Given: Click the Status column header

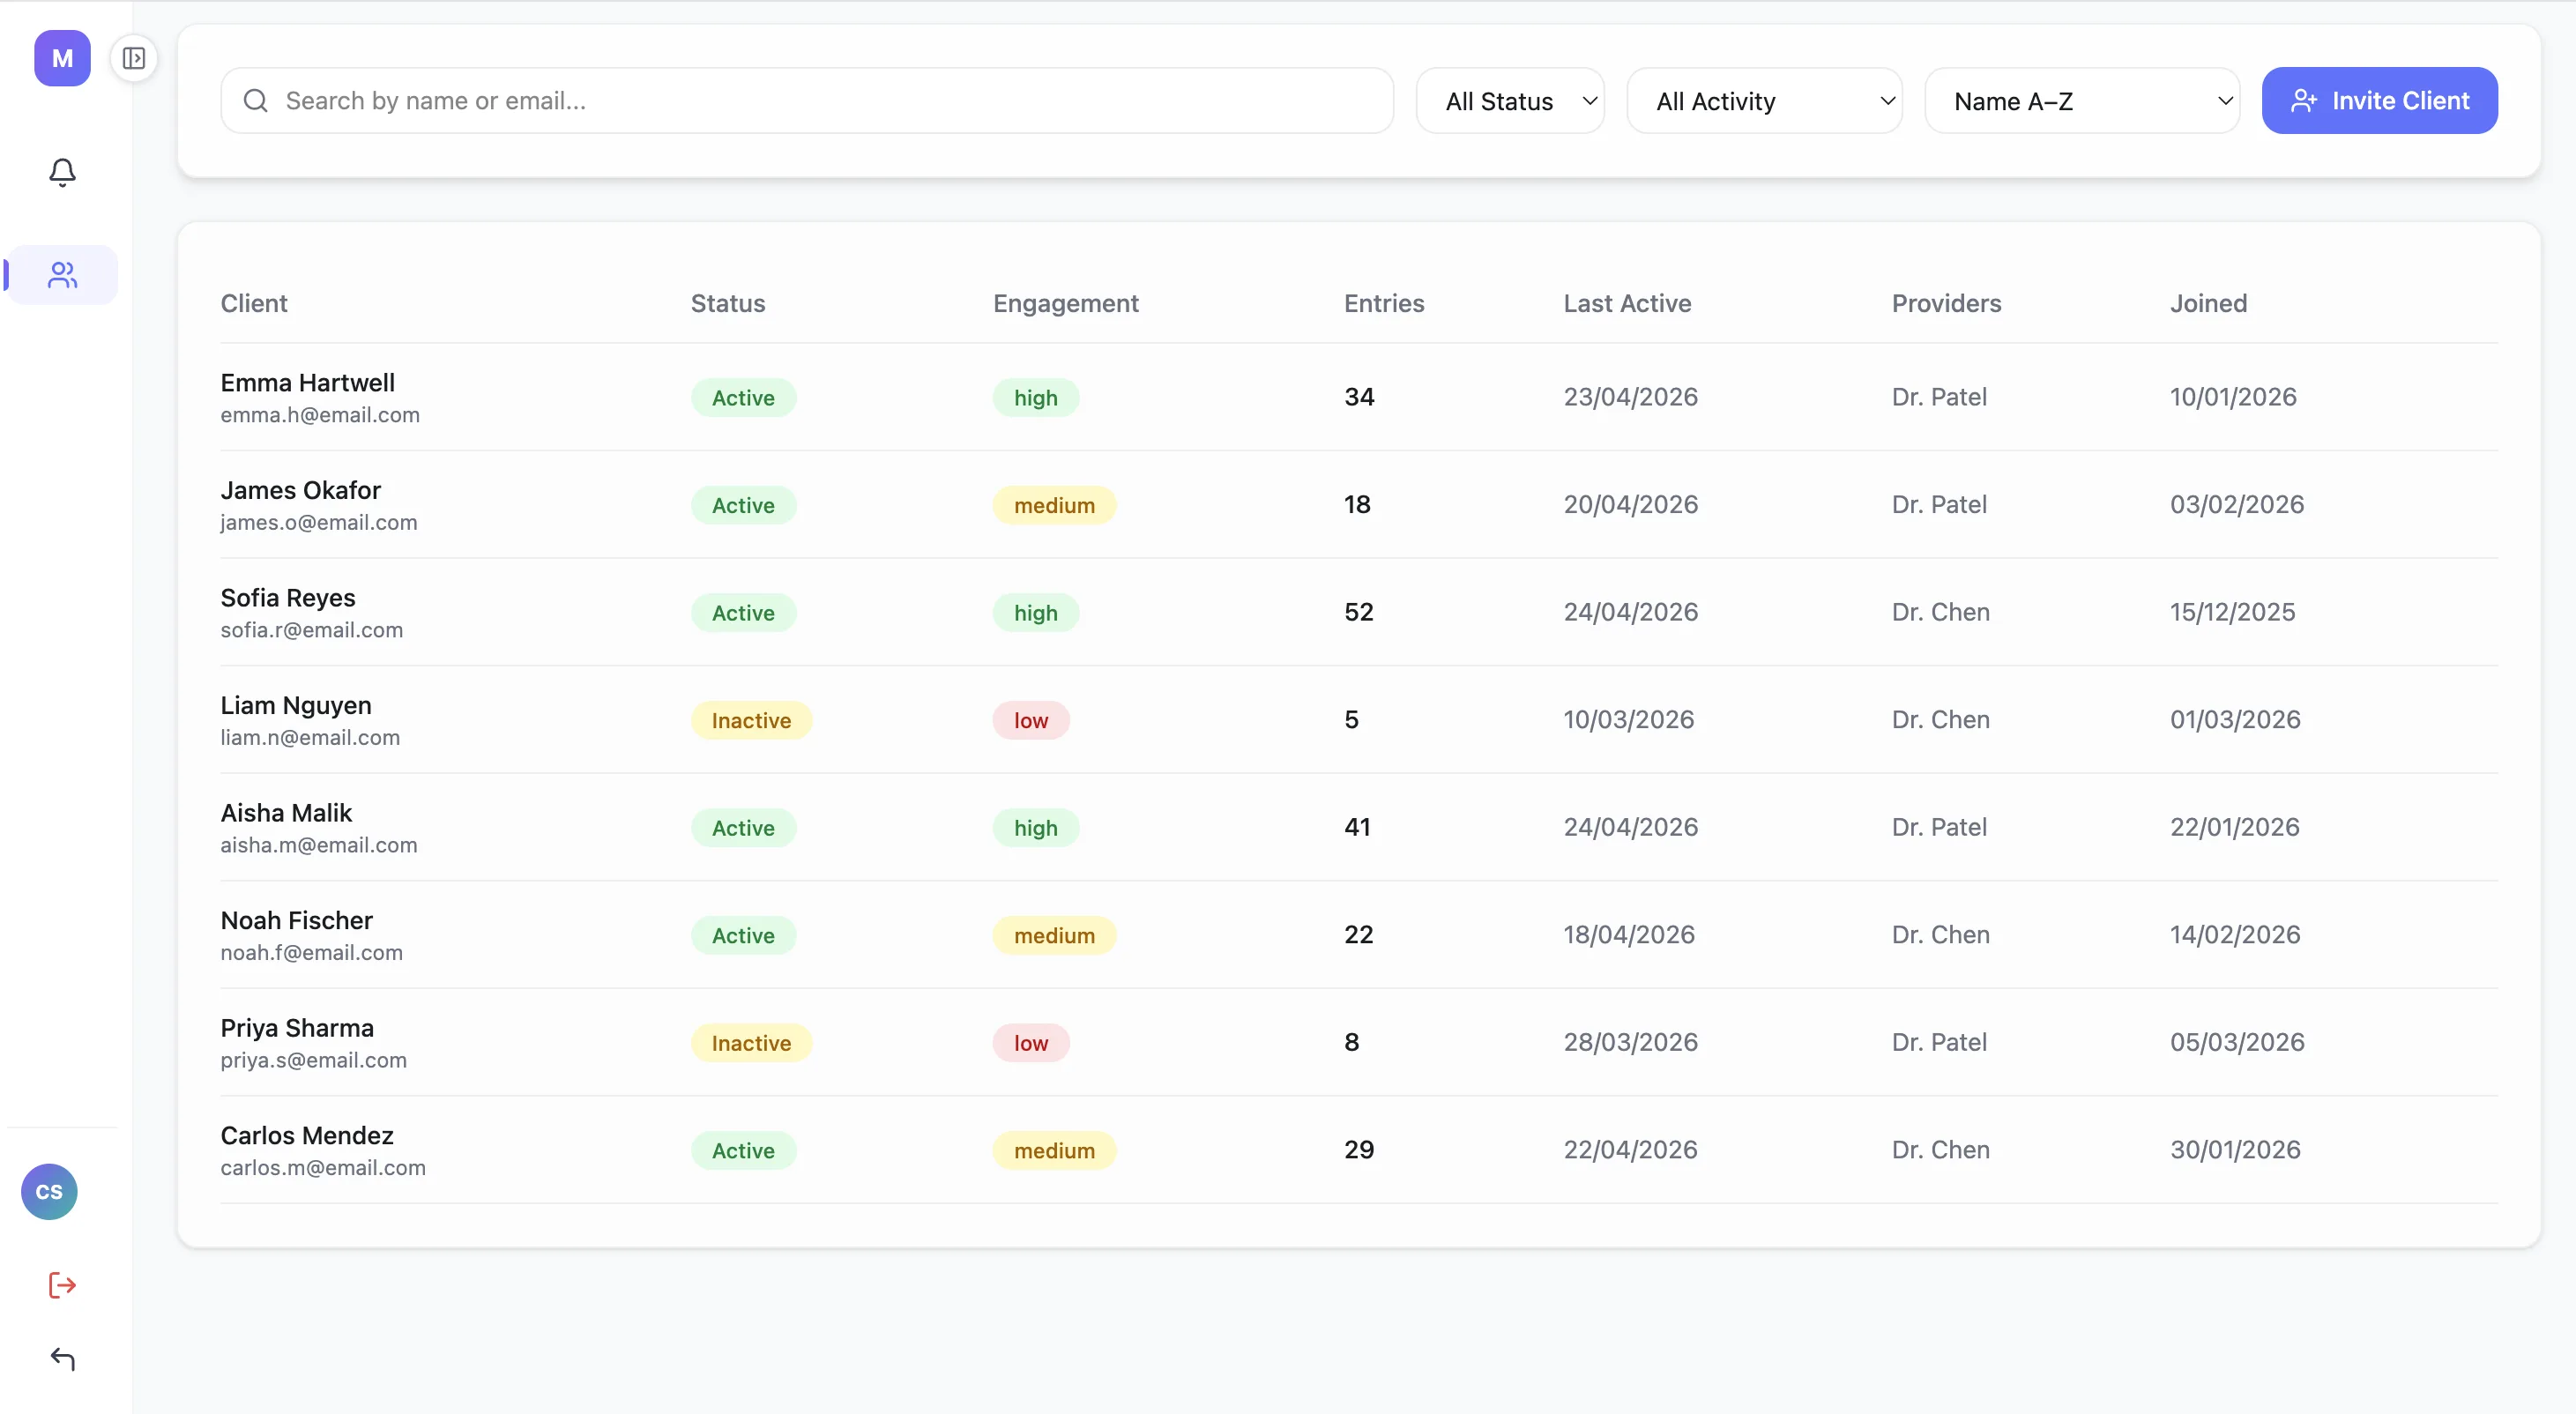Looking at the screenshot, I should pyautogui.click(x=727, y=303).
